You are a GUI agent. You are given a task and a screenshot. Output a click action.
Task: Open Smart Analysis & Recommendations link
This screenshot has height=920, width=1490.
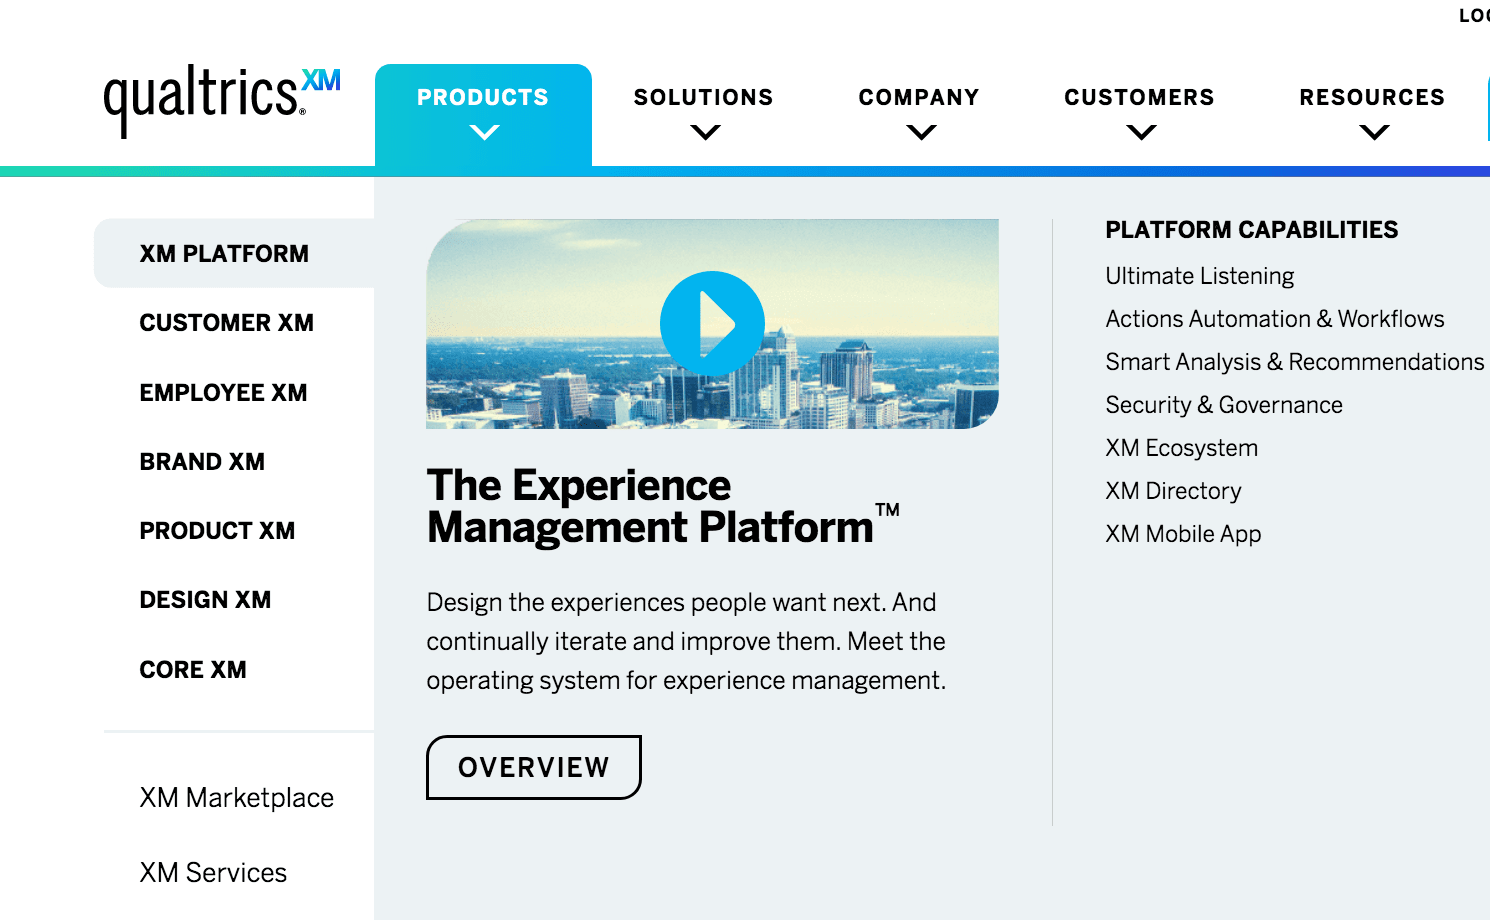[1295, 362]
